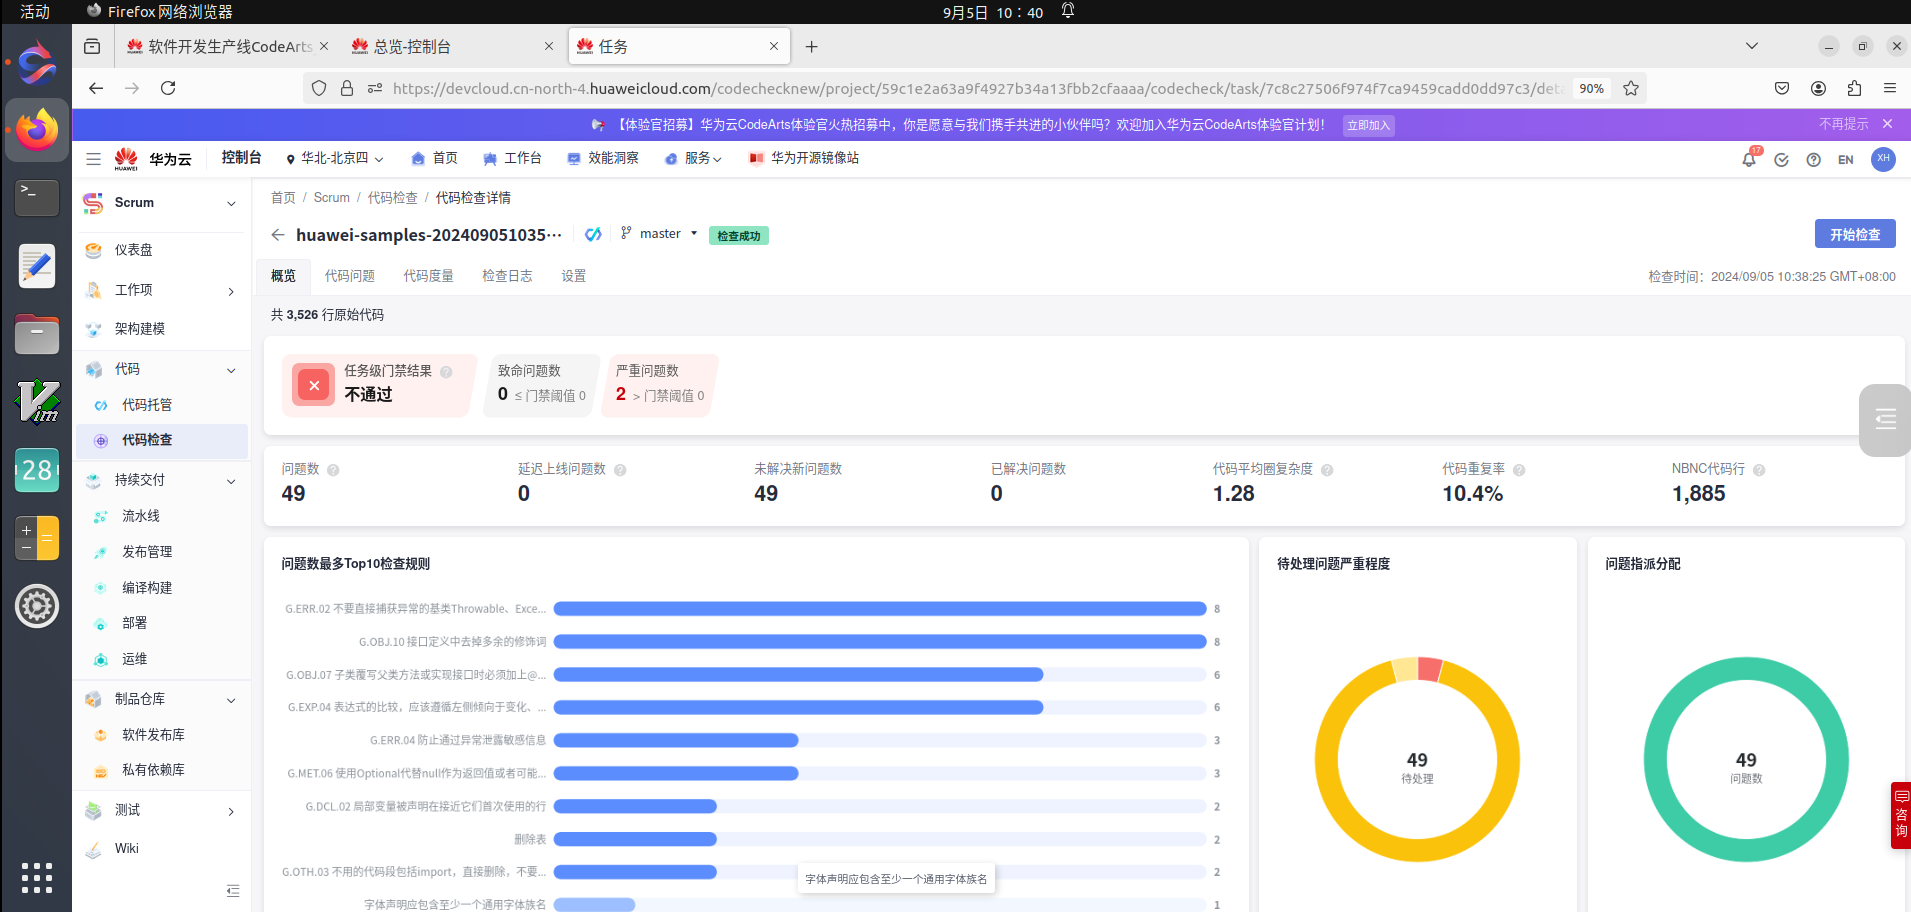
Task: Open the floating list panel icon on right edge
Action: pyautogui.click(x=1886, y=420)
